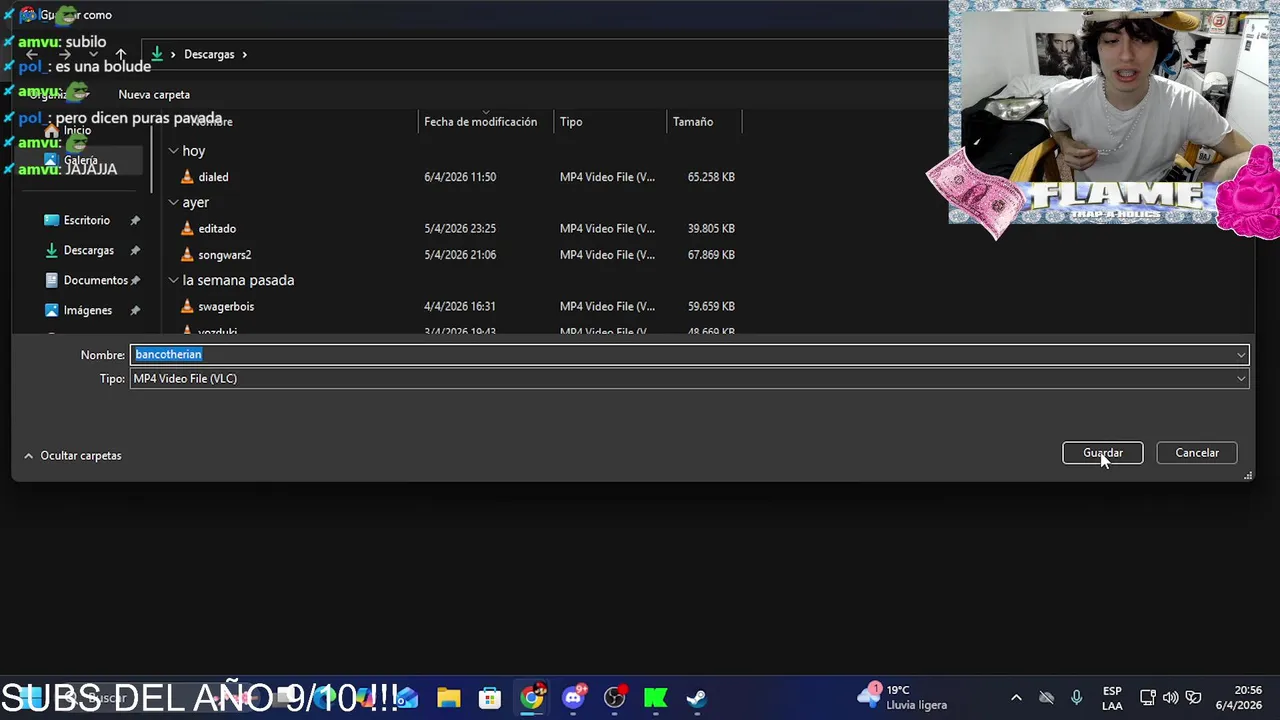Click the Imágenes folder icon in sidebar

tap(52, 311)
